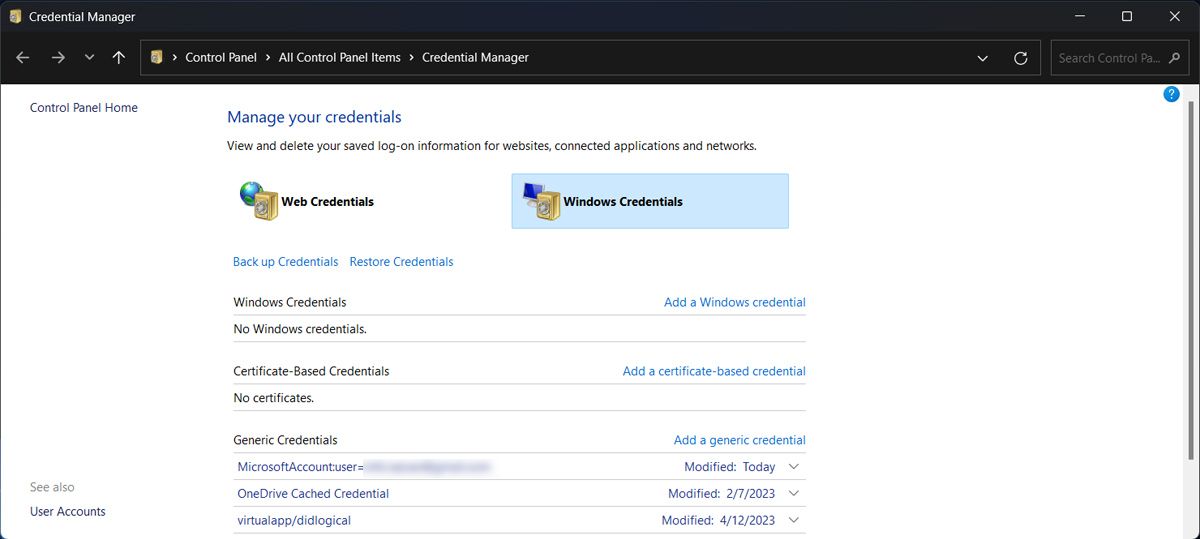
Task: Go up one level with up arrow
Action: point(119,58)
